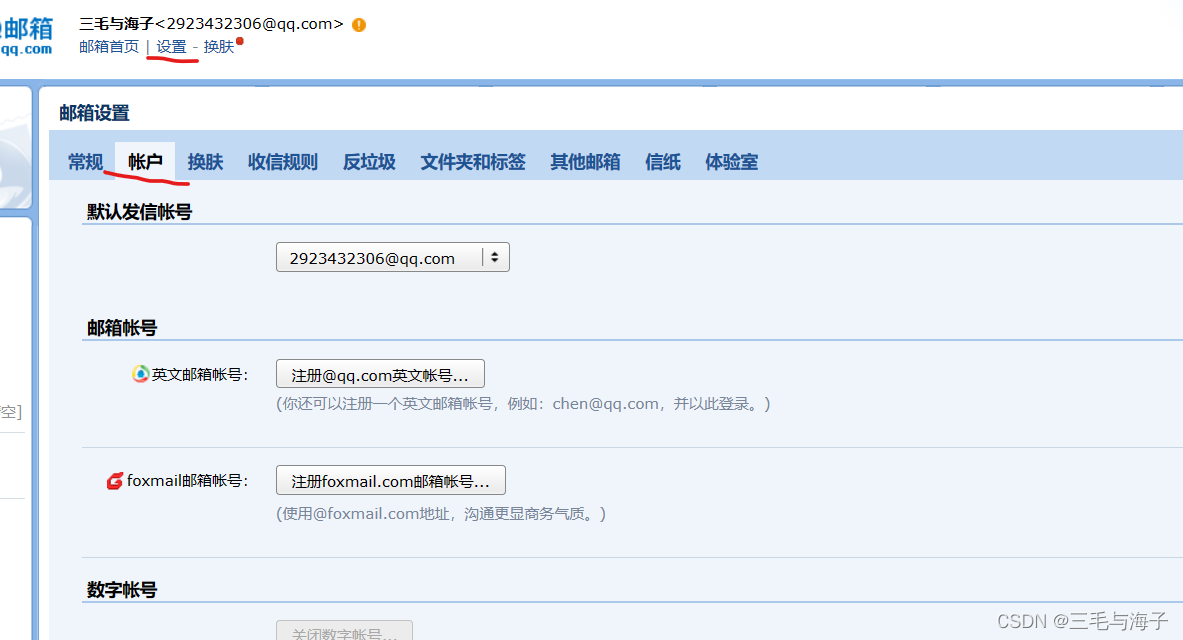Expand the default sender account dropdown
Image resolution: width=1183 pixels, height=640 pixels.
click(x=393, y=257)
